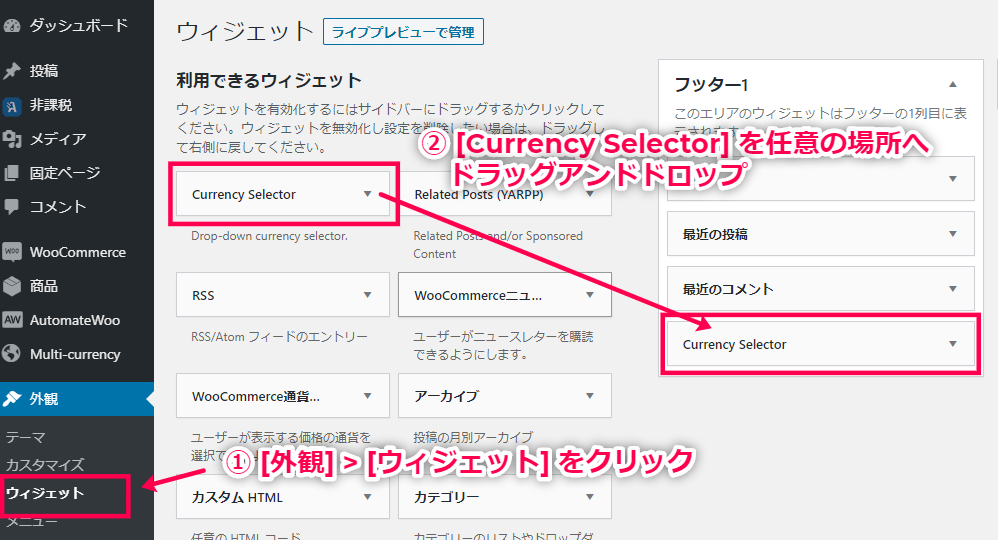Click the RSS widget title

[x=203, y=295]
